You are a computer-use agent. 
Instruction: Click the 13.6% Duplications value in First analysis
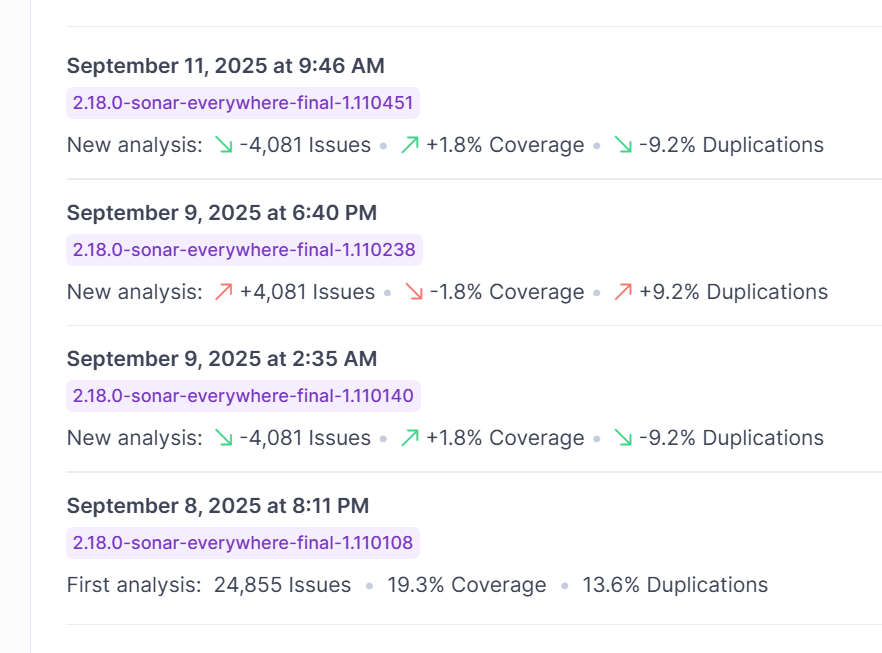click(x=675, y=585)
